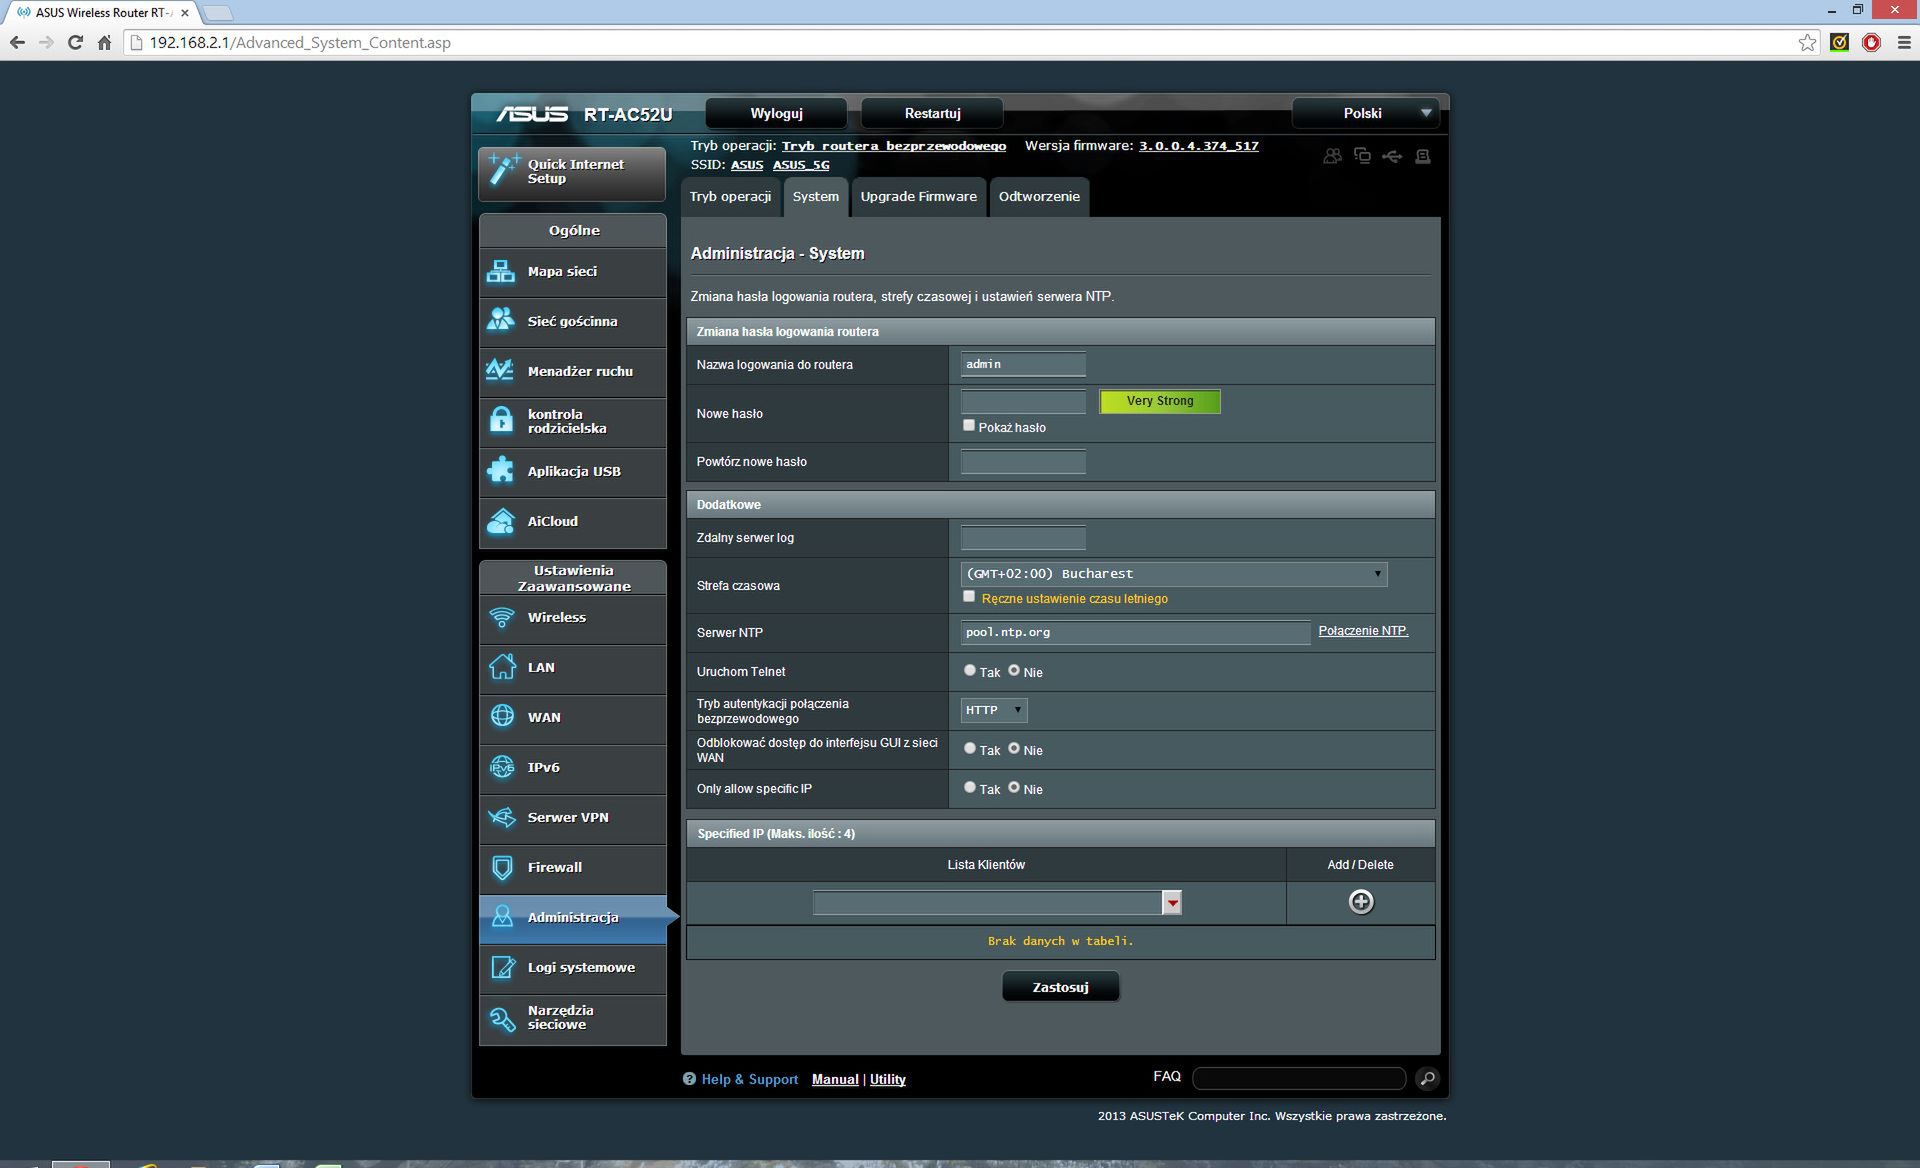Open Wireless settings wifi icon

(x=502, y=617)
